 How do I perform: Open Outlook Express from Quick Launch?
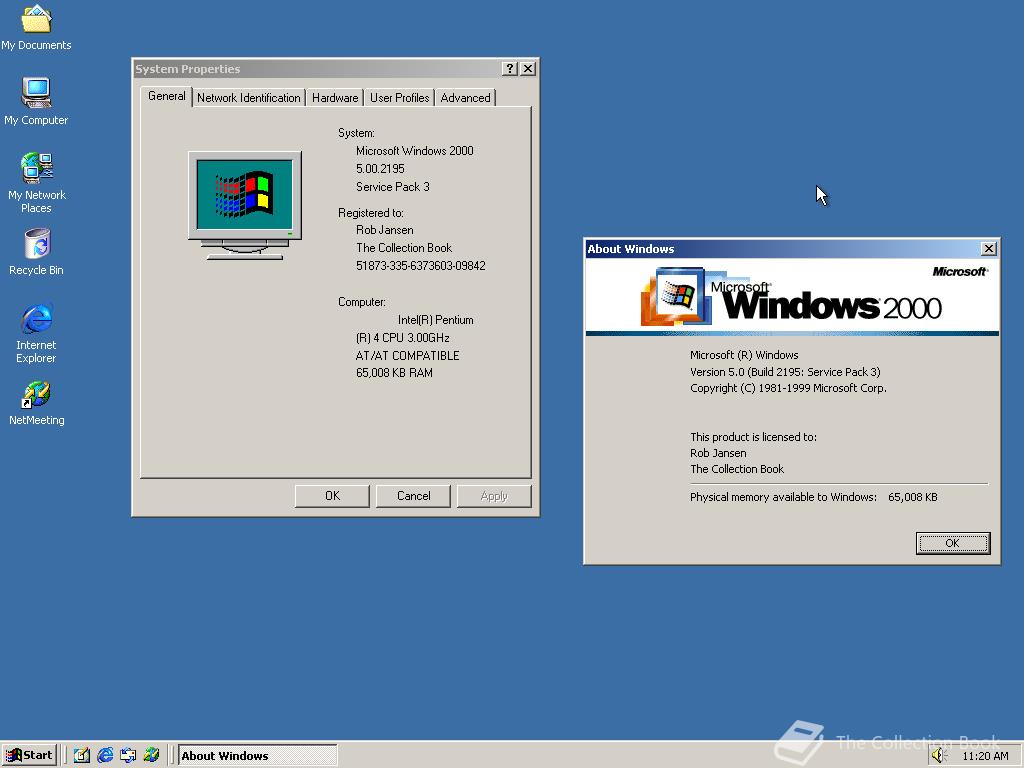(x=128, y=755)
